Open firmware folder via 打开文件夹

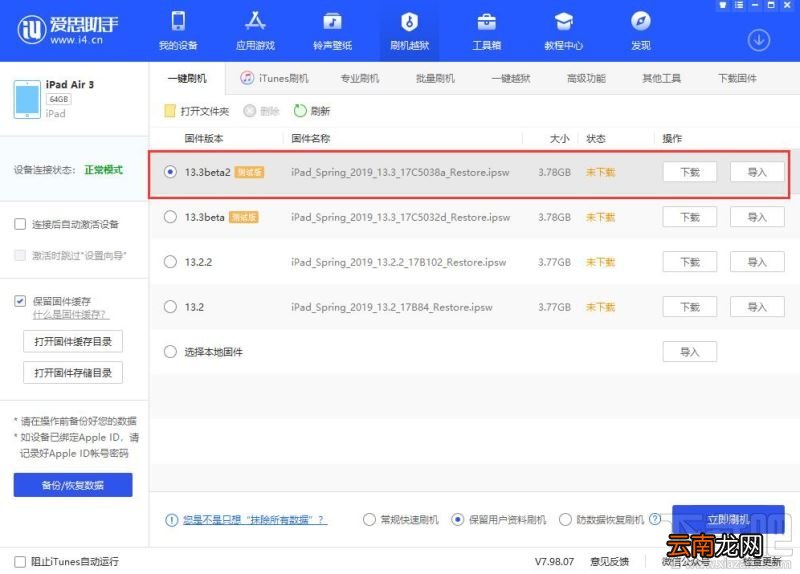pos(196,111)
